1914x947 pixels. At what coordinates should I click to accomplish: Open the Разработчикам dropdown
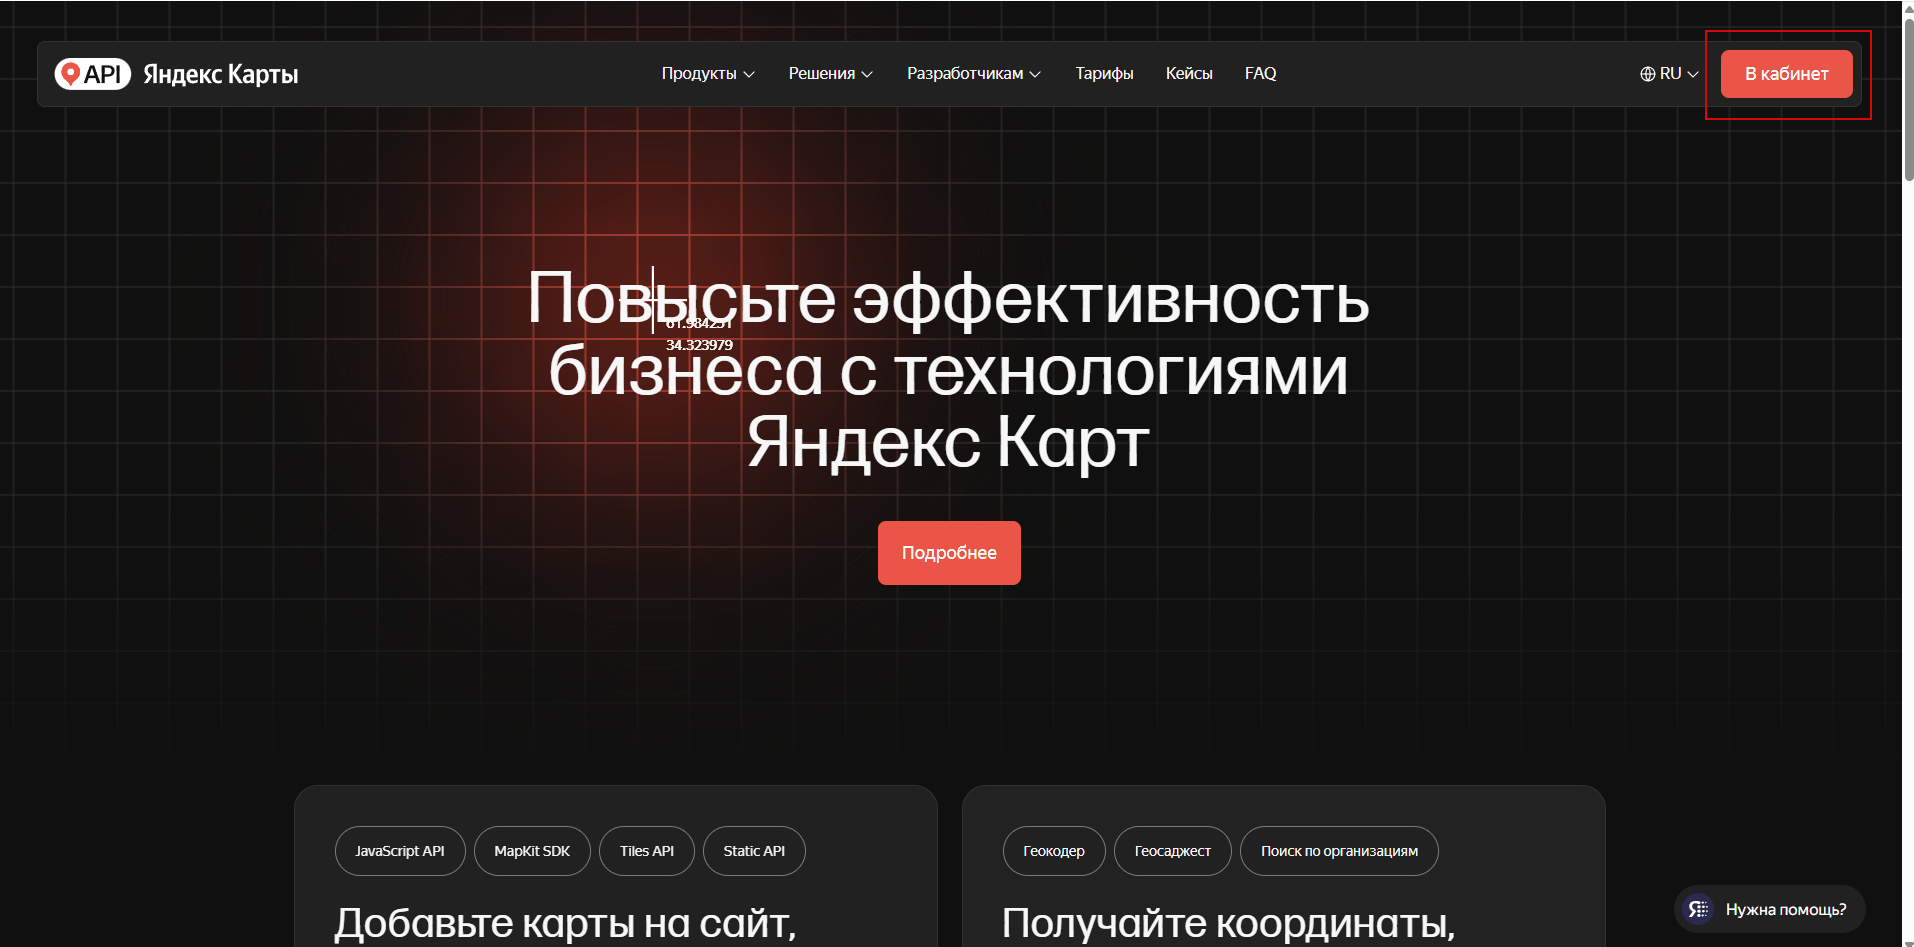(974, 74)
